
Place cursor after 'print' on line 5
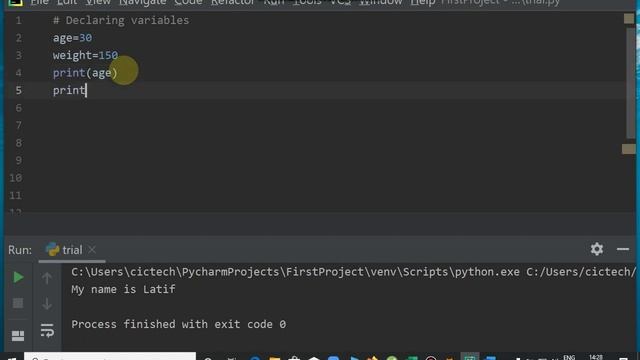[86, 91]
